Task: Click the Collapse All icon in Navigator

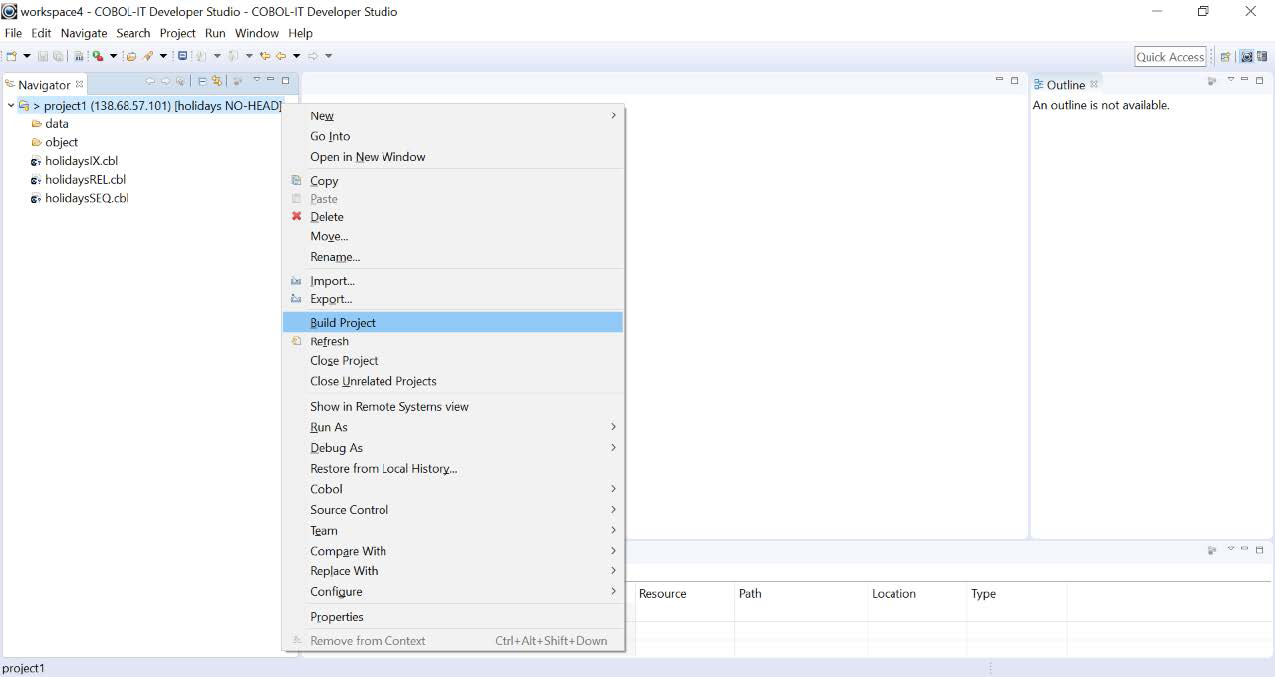Action: [201, 81]
